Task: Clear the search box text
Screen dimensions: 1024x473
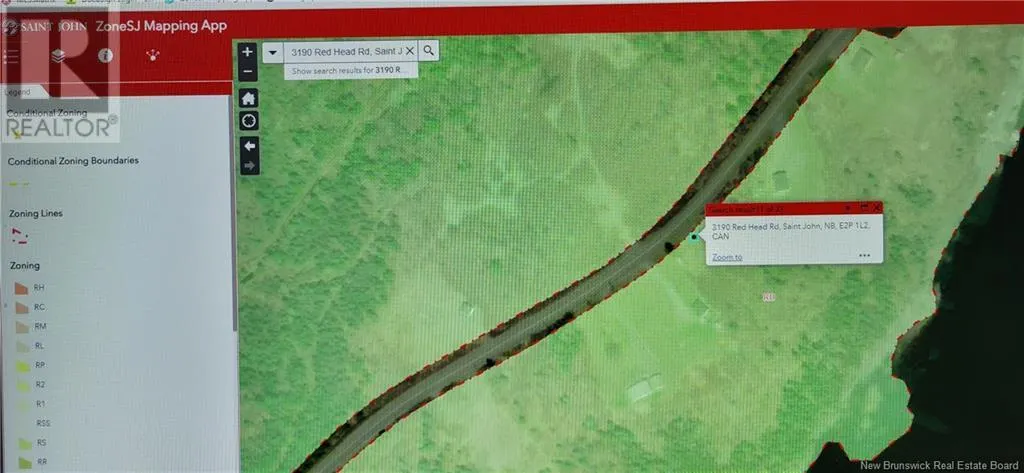Action: tap(410, 51)
